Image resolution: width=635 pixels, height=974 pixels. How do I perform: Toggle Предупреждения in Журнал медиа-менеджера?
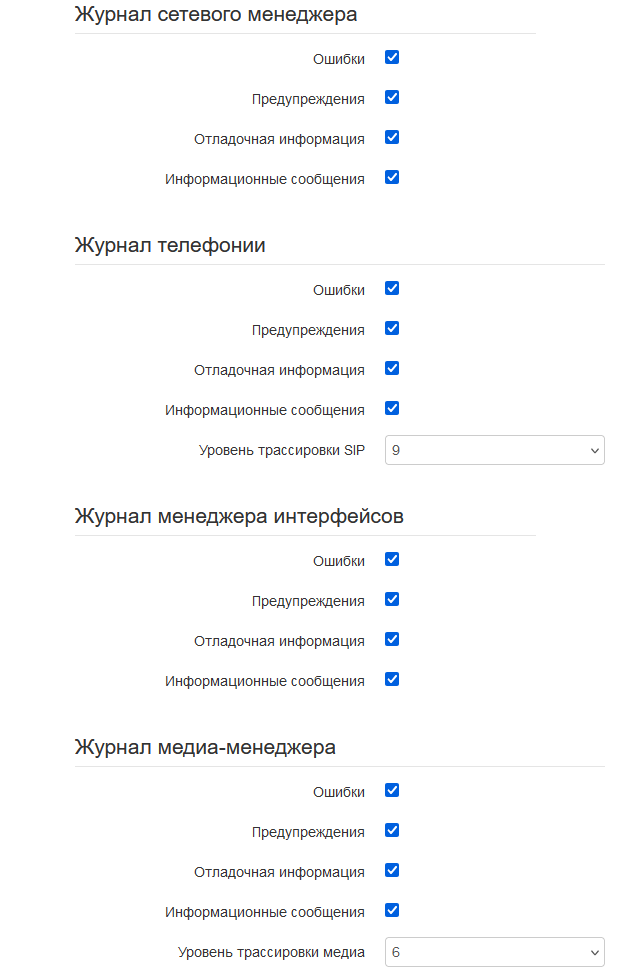[392, 831]
